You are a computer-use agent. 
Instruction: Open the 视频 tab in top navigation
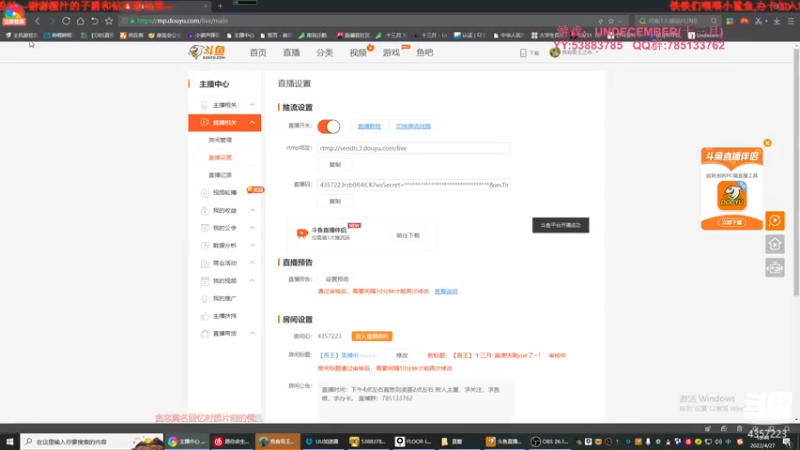tap(358, 53)
